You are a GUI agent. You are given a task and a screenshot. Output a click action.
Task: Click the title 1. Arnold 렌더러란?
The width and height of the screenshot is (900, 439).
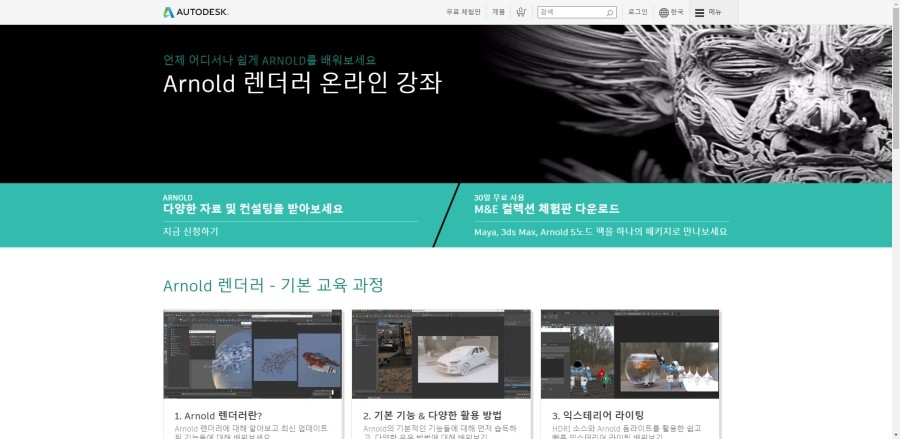coord(218,415)
